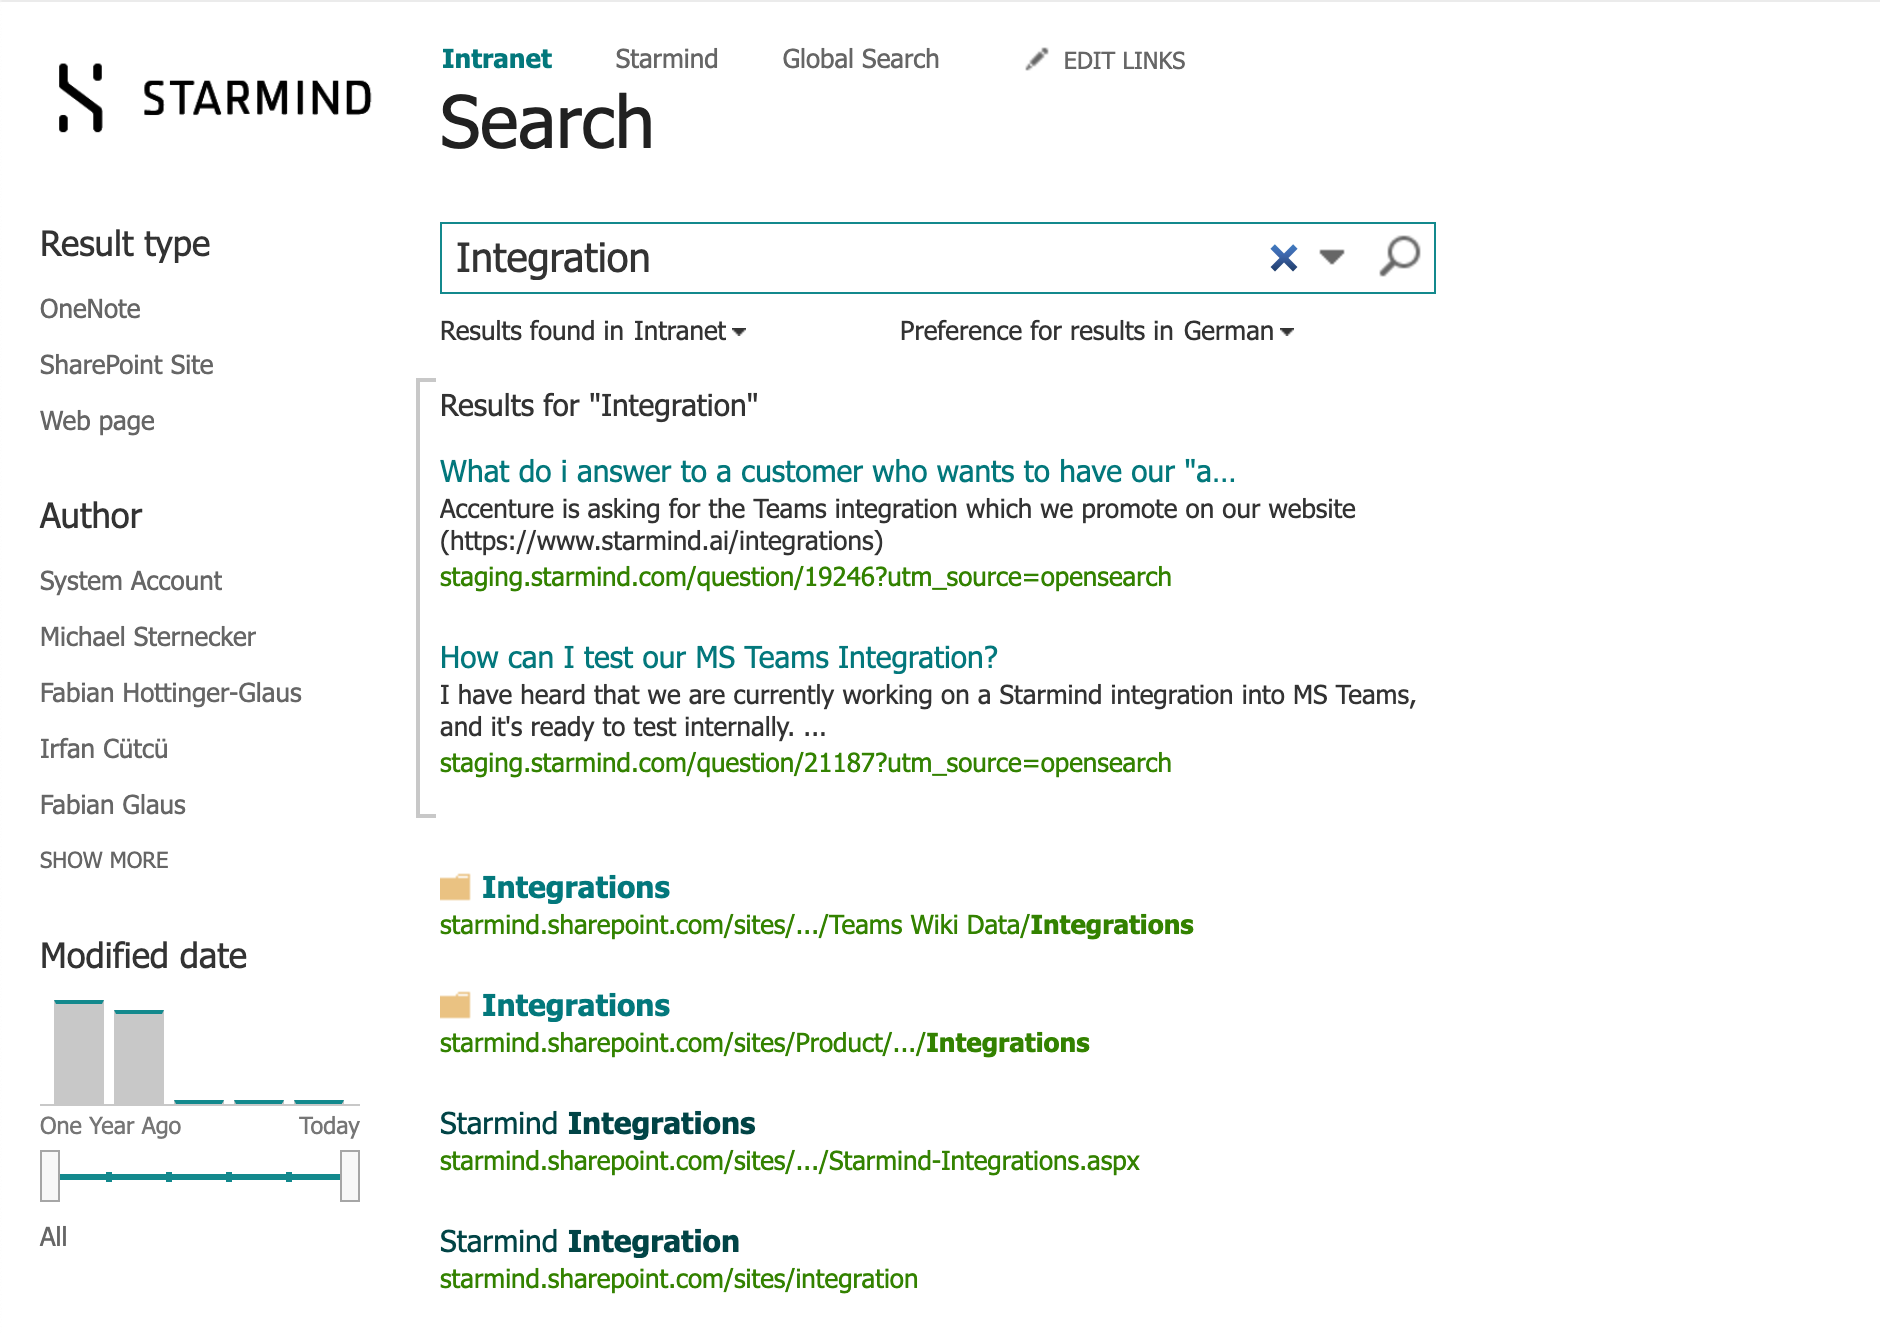This screenshot has height=1334, width=1880.
Task: Open Starmind Integration result title
Action: (590, 1241)
